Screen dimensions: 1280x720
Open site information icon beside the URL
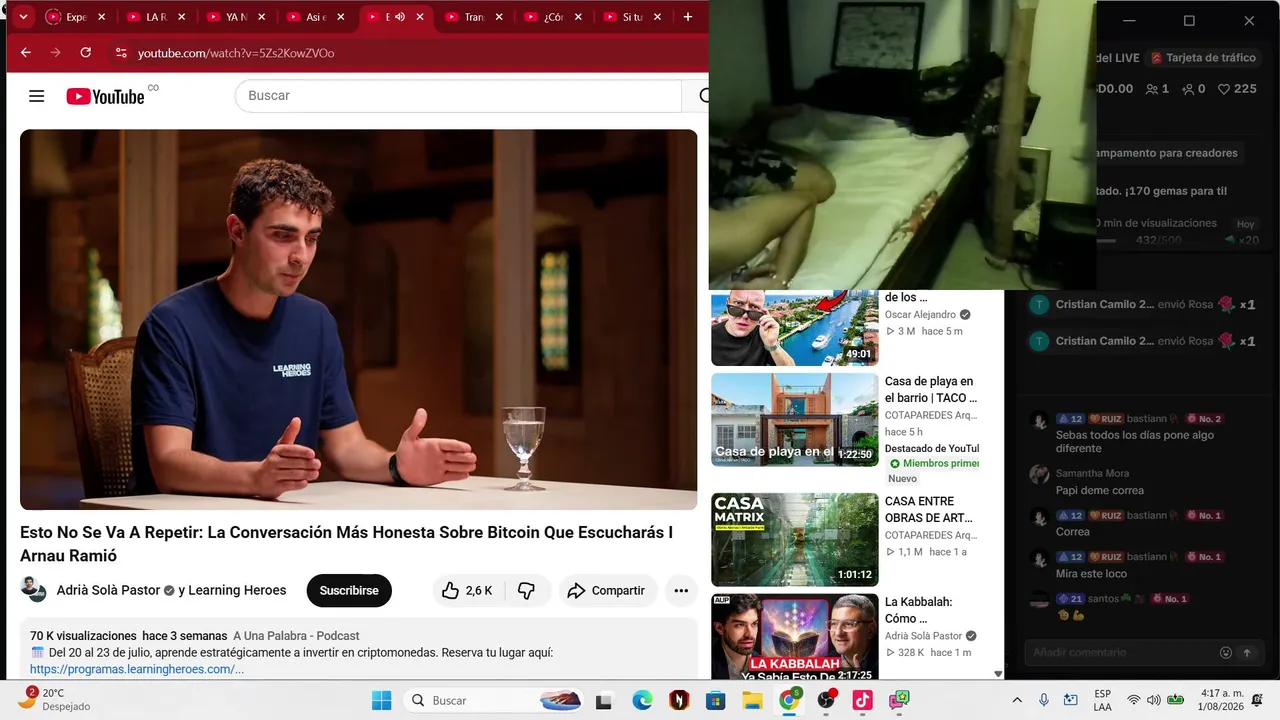[121, 53]
